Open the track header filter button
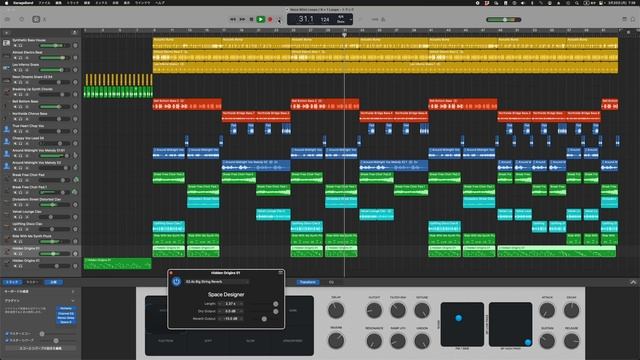This screenshot has width=640, height=360. coord(74,33)
